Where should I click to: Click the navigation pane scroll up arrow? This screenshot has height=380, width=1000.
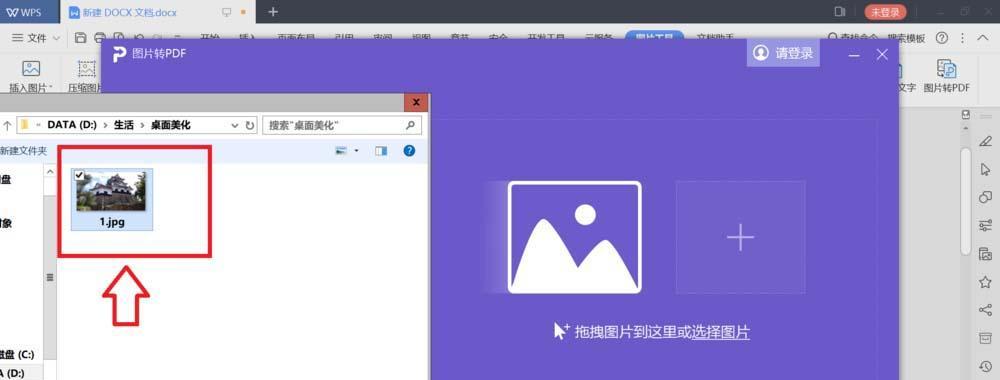50,171
